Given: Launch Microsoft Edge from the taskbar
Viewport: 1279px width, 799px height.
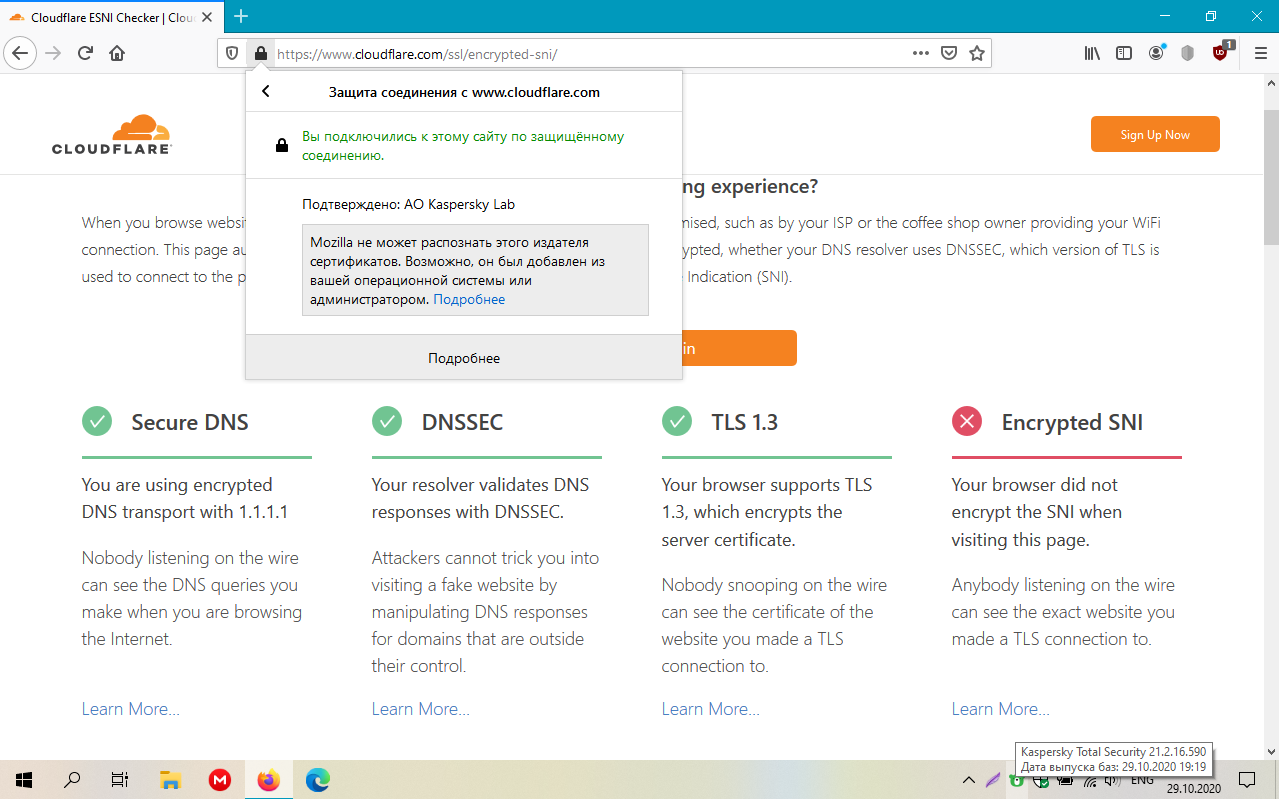Looking at the screenshot, I should [317, 780].
